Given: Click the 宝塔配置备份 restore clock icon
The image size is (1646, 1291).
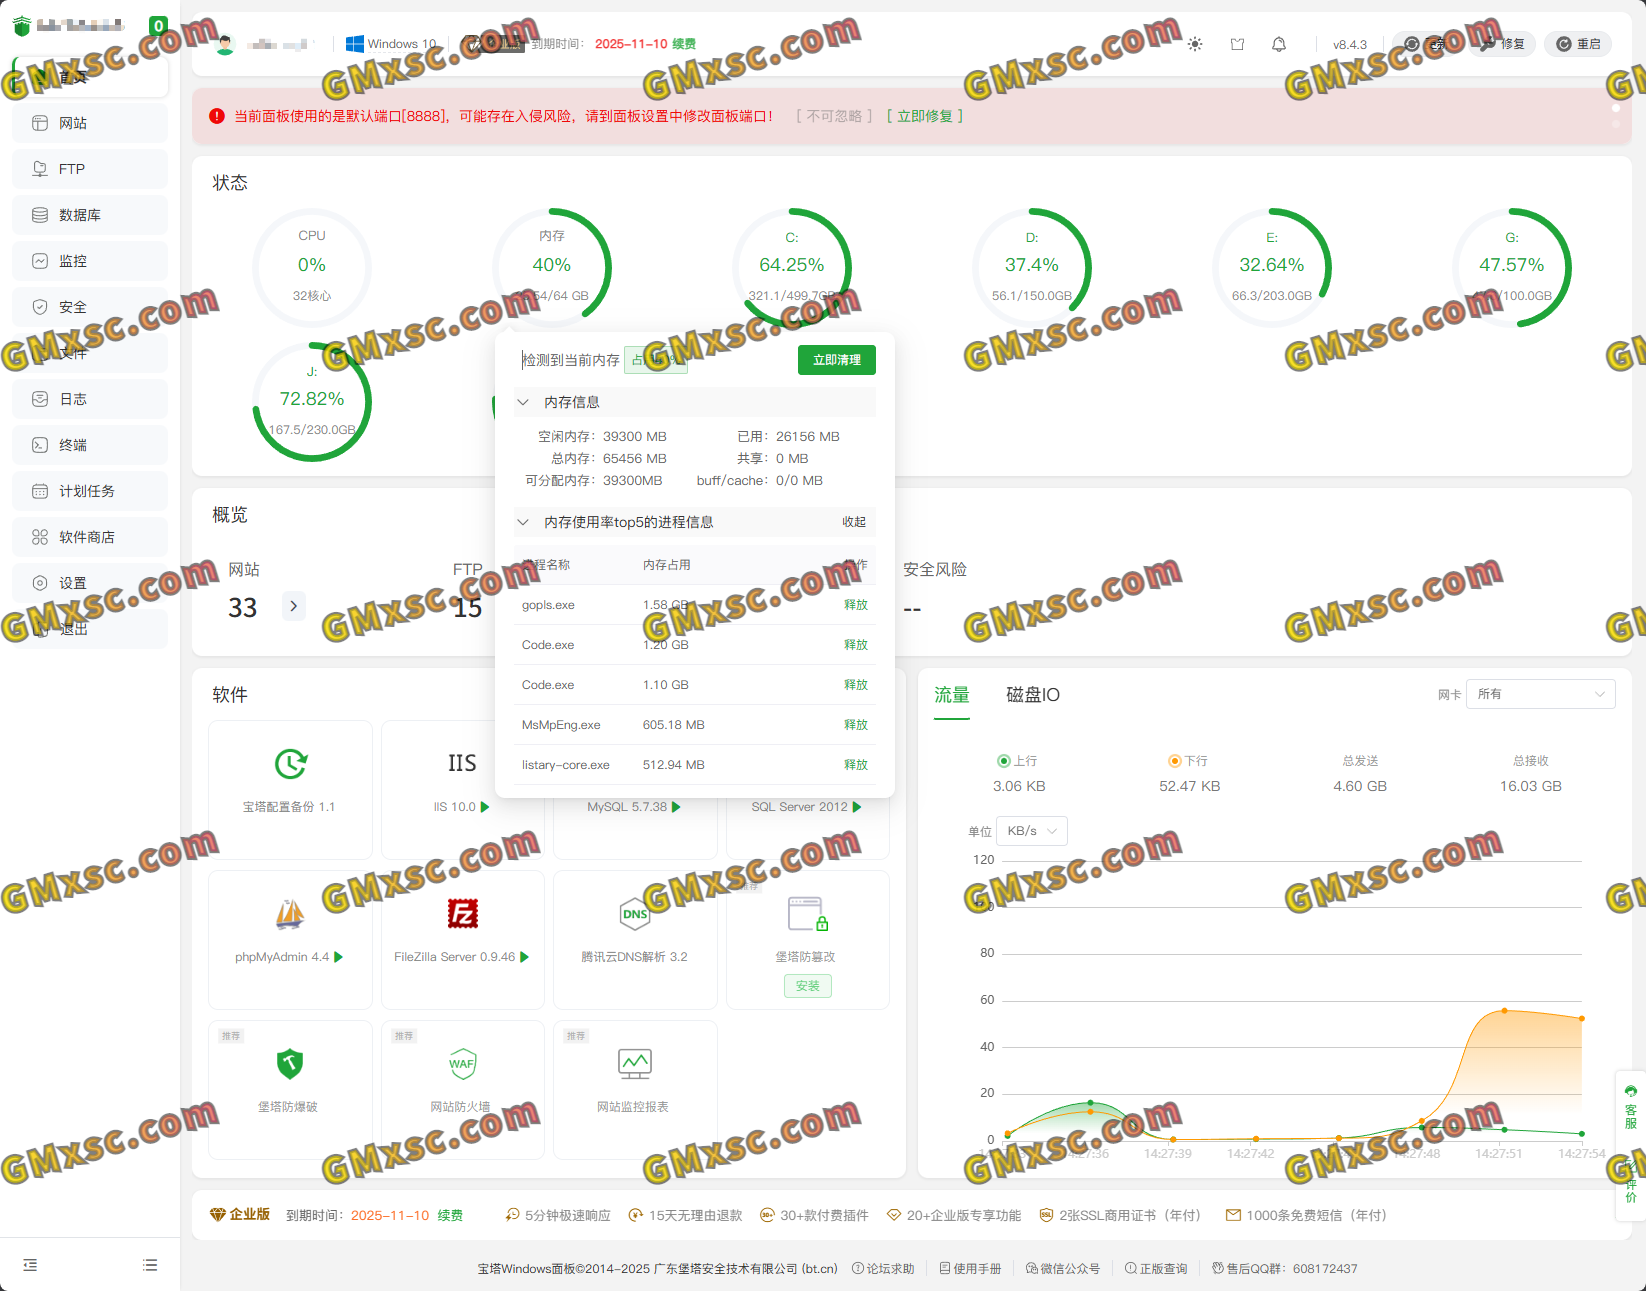Looking at the screenshot, I should (x=290, y=764).
